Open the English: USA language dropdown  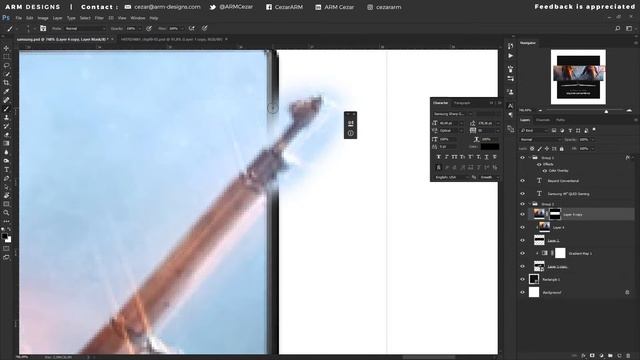451,177
